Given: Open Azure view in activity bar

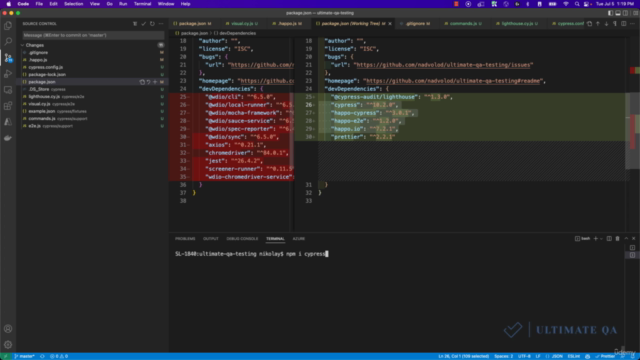Looking at the screenshot, I should [8, 122].
